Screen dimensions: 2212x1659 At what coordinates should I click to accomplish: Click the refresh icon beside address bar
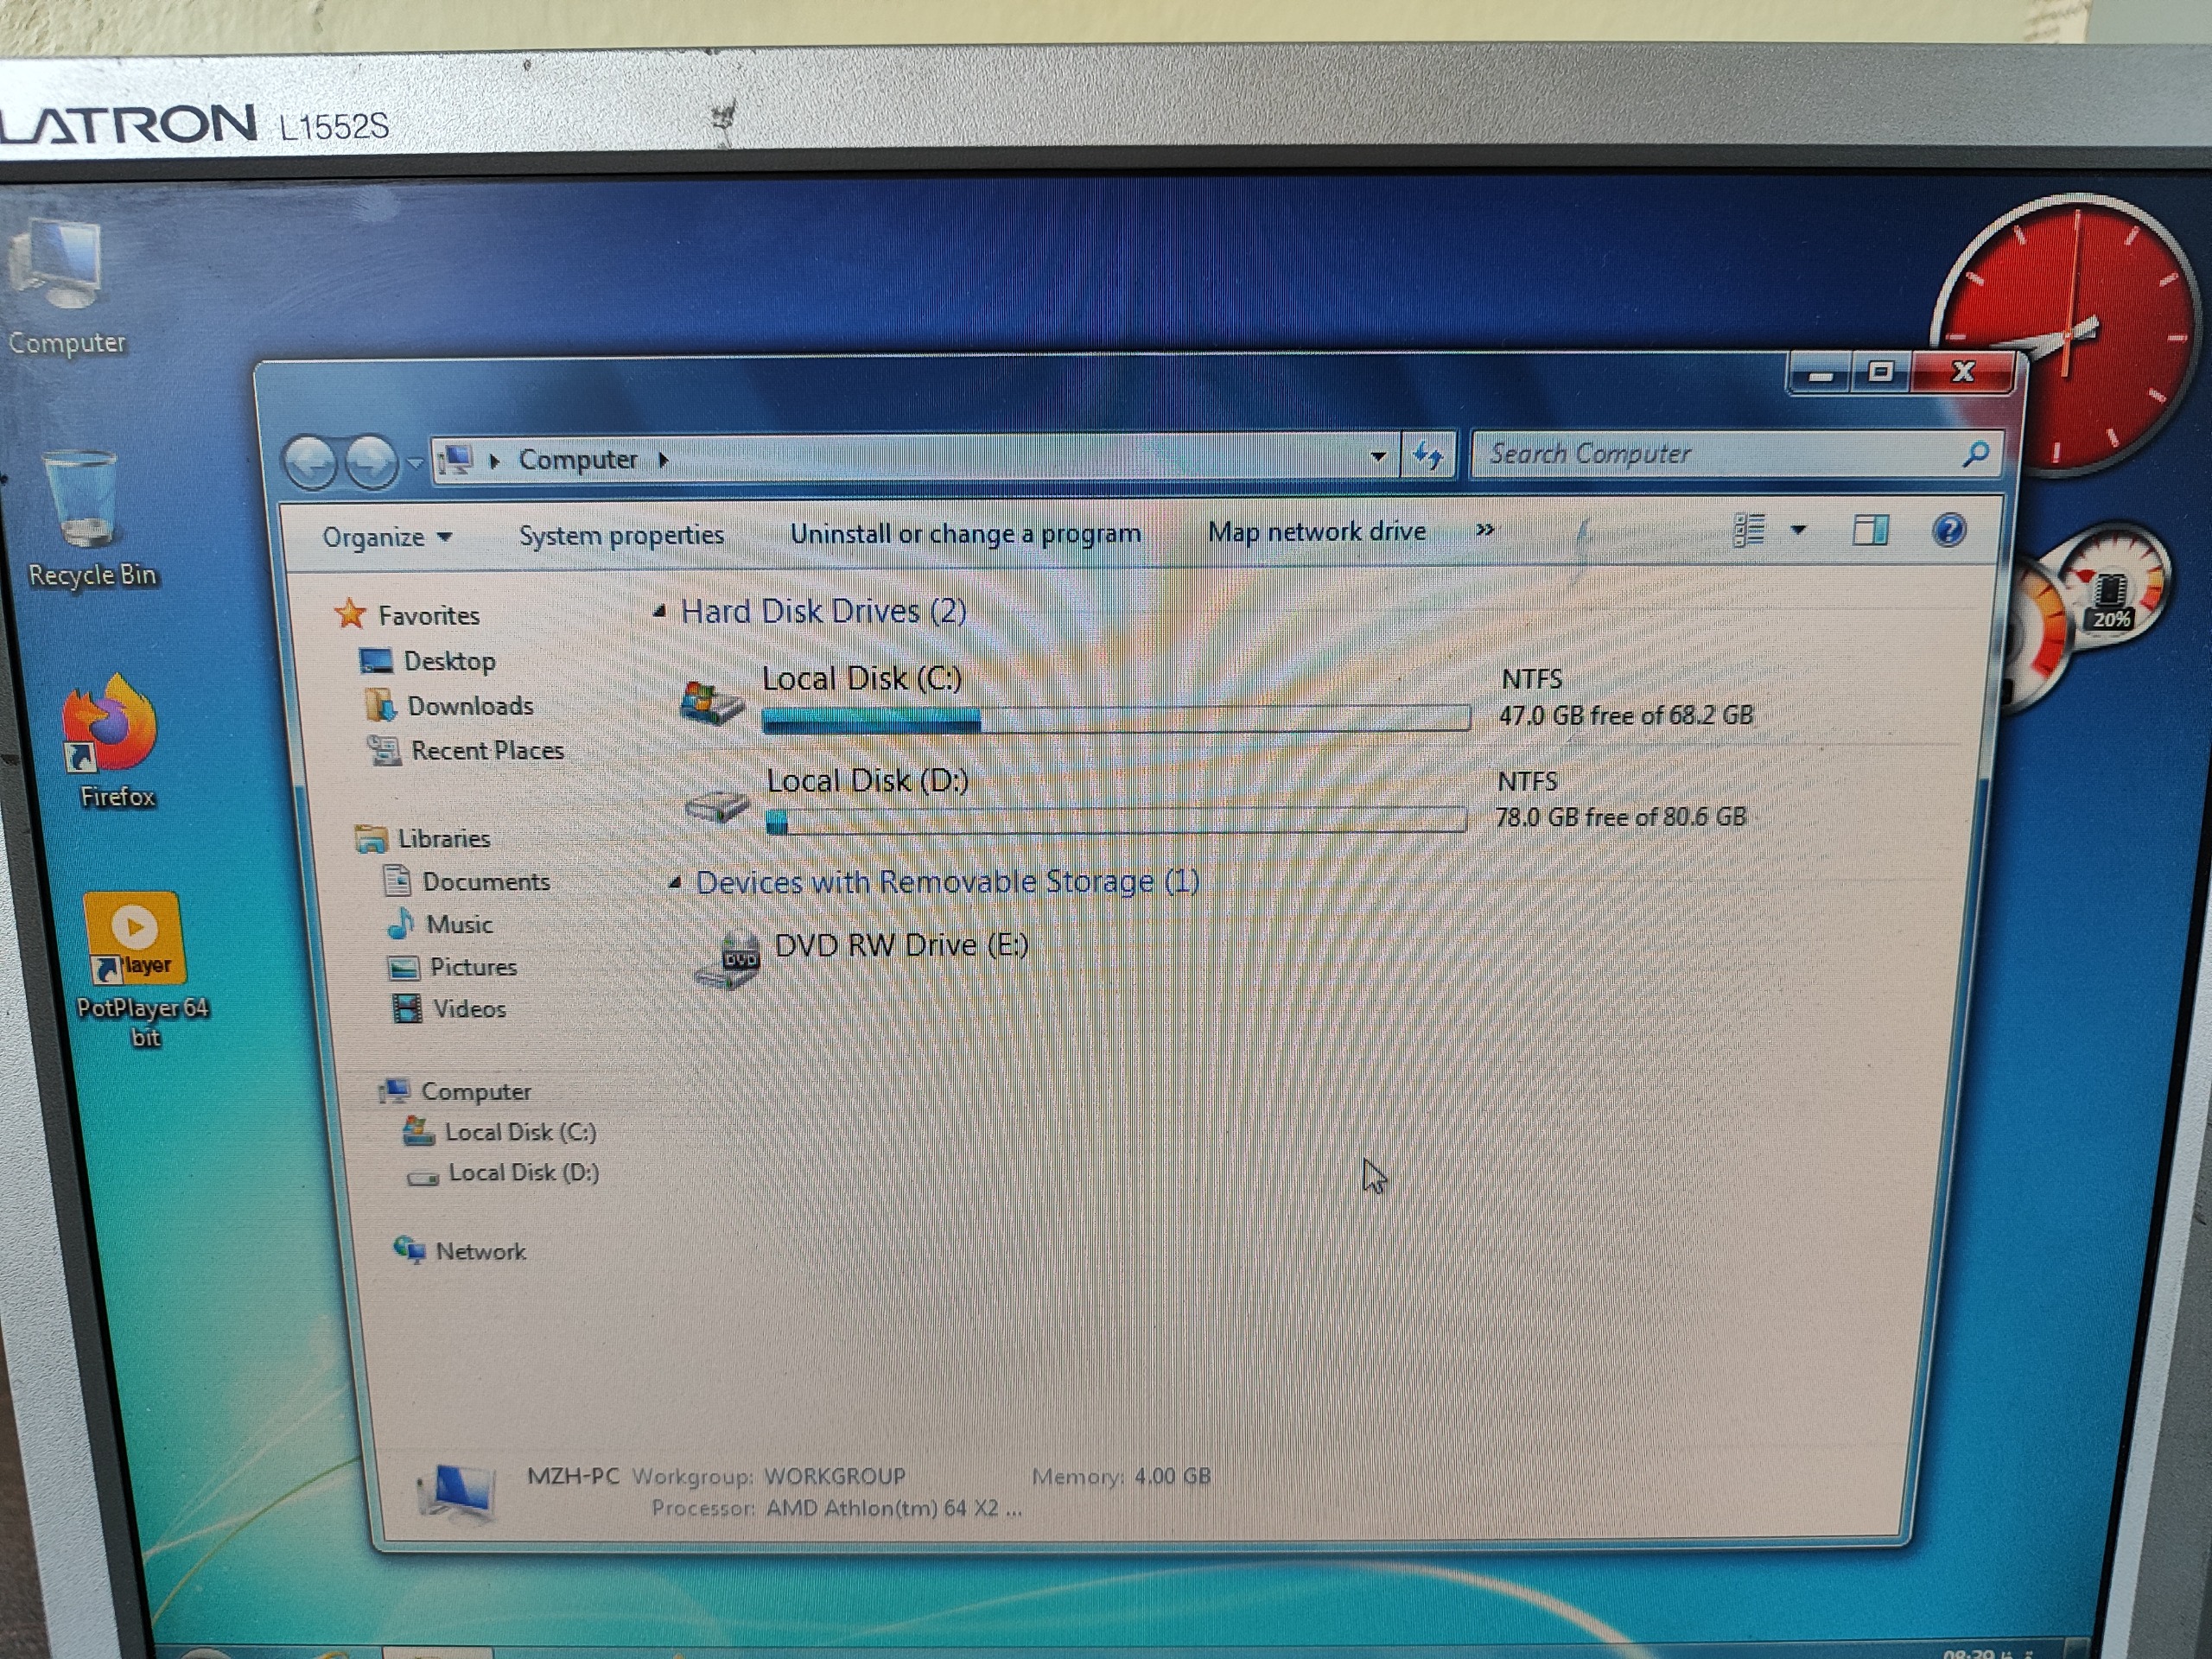[1427, 457]
